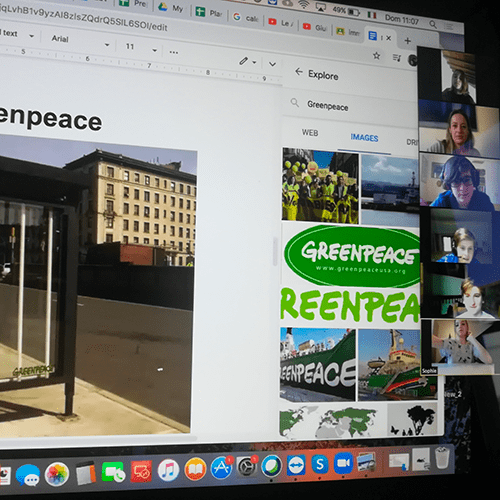Screen dimensions: 500x500
Task: Open iBooks from the Dock
Action: [x=195, y=469]
